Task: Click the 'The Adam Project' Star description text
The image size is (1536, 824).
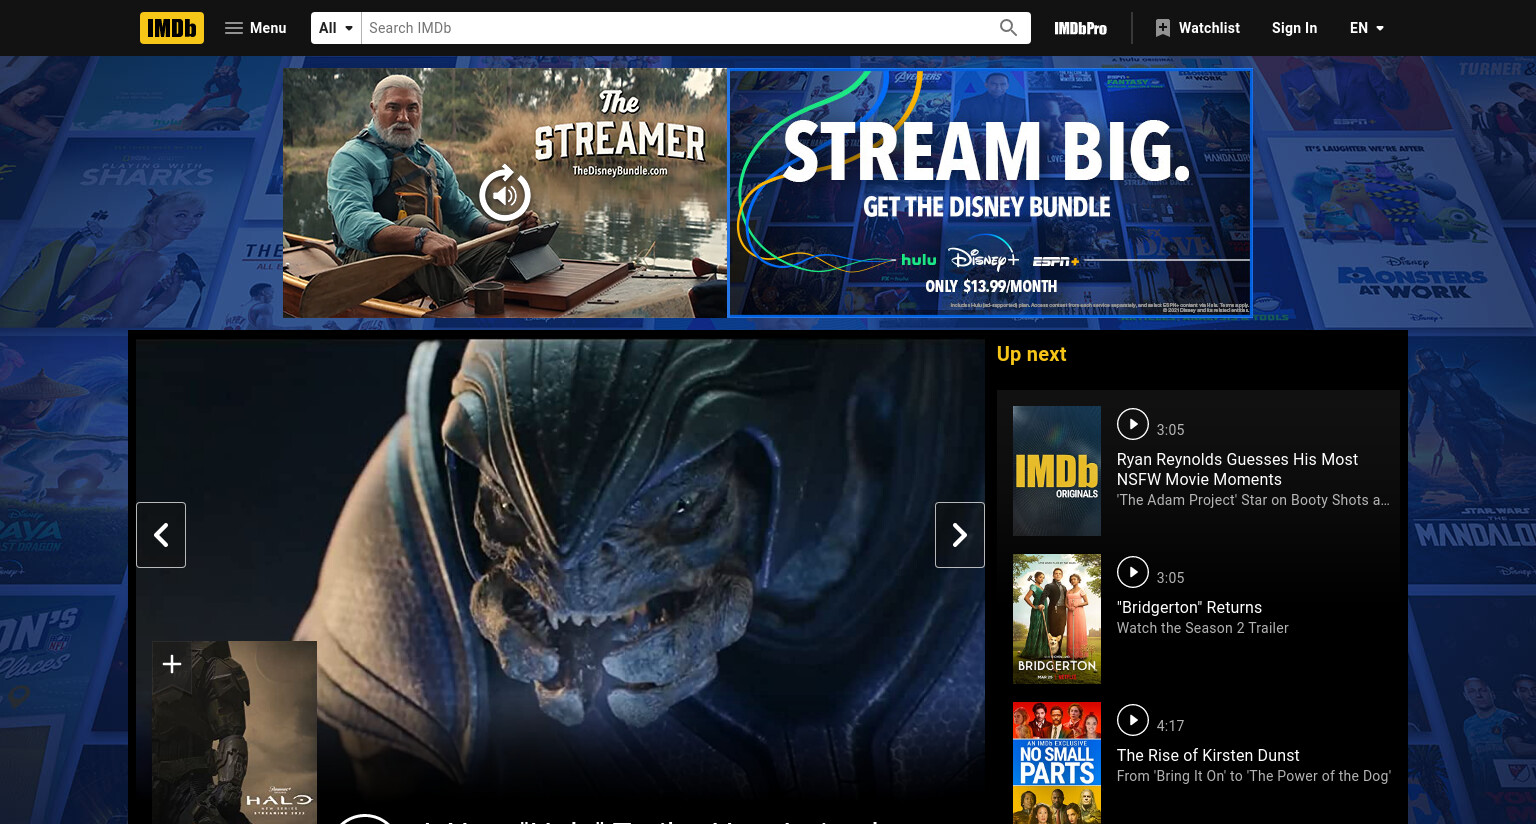Action: [1253, 500]
